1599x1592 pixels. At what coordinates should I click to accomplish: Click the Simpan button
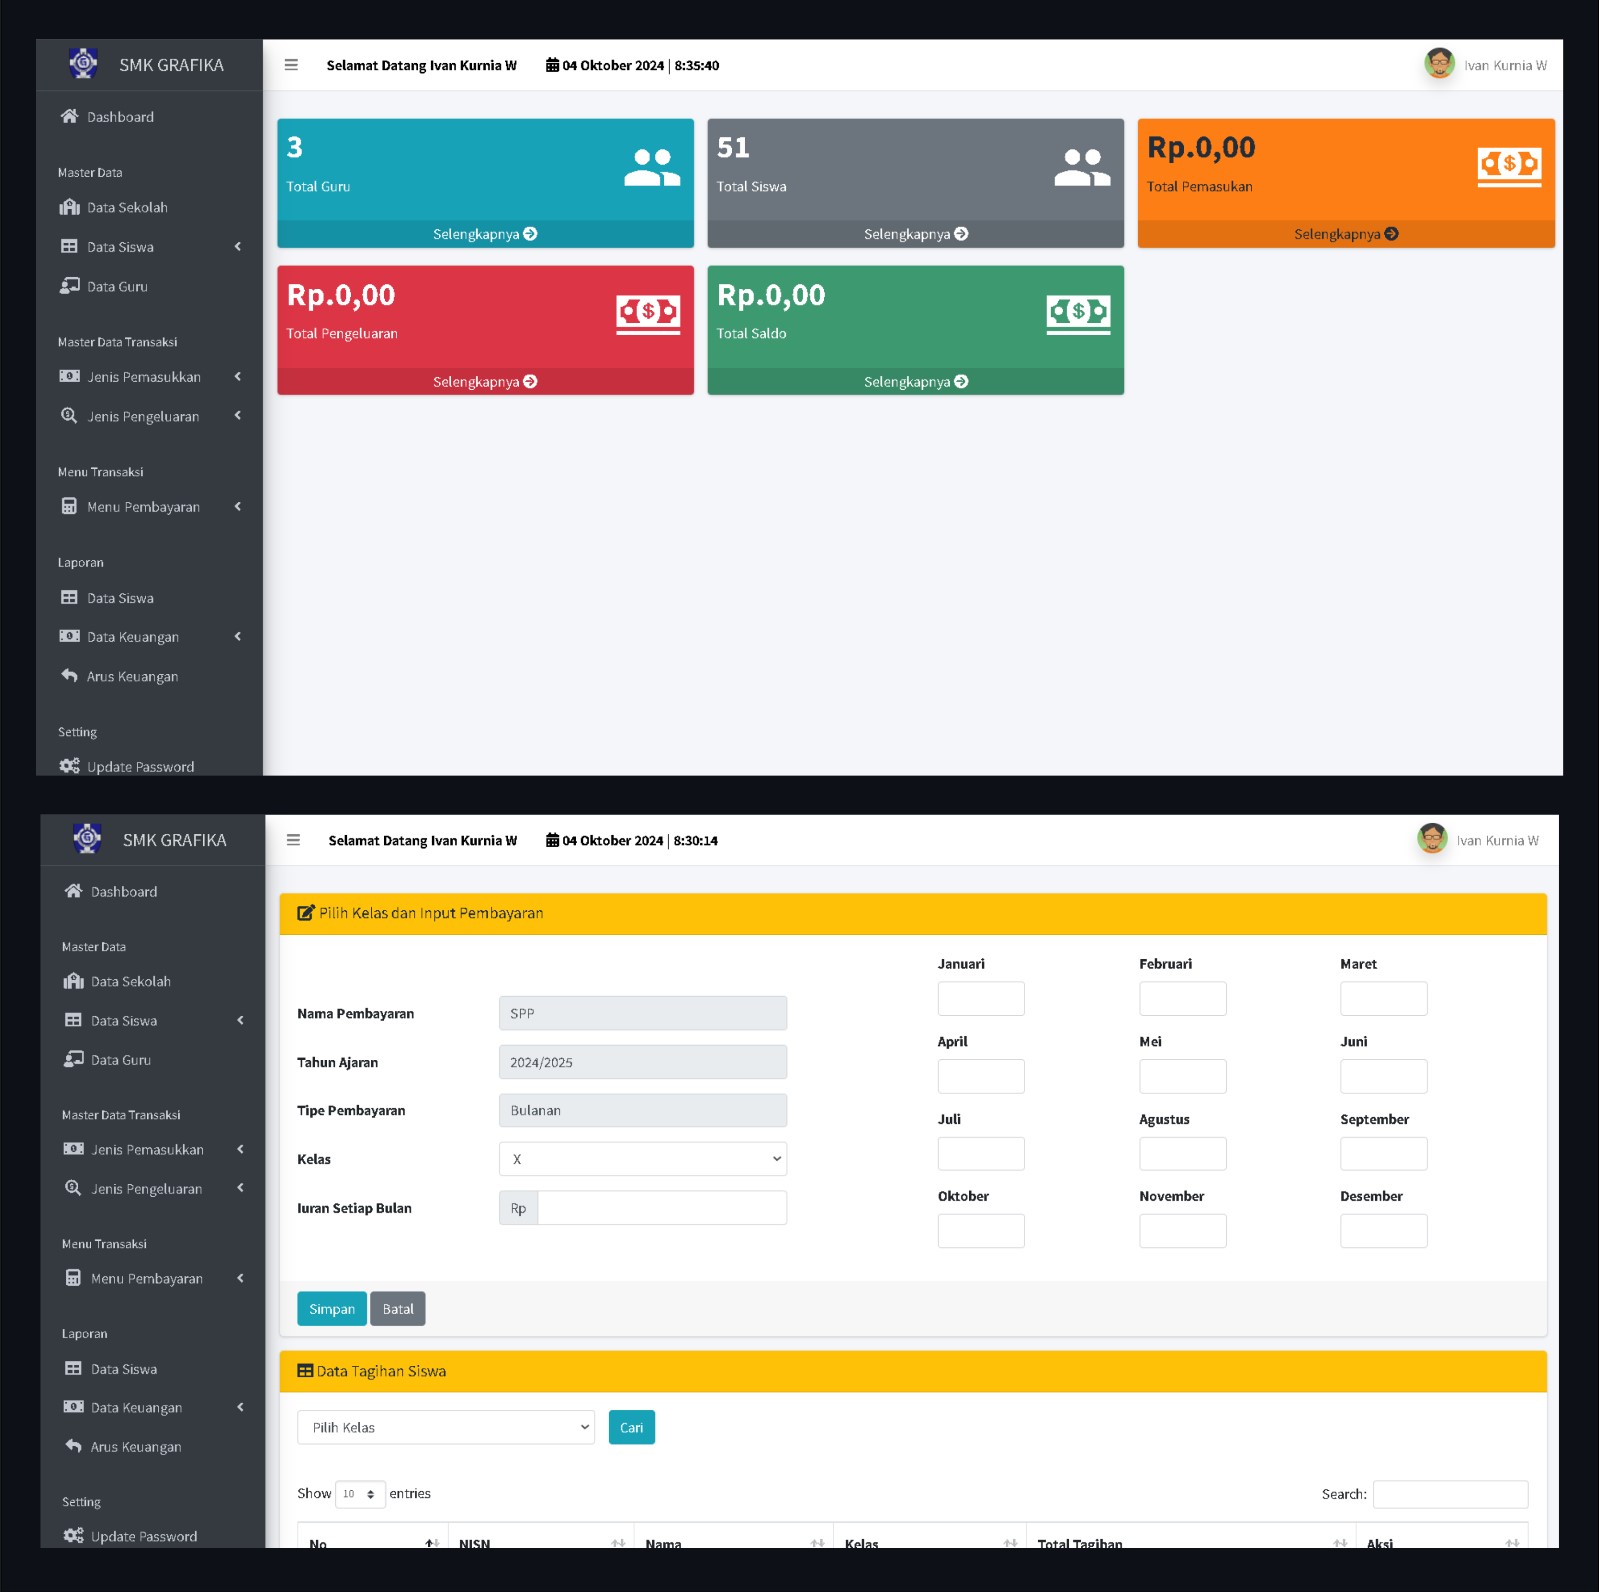[332, 1309]
